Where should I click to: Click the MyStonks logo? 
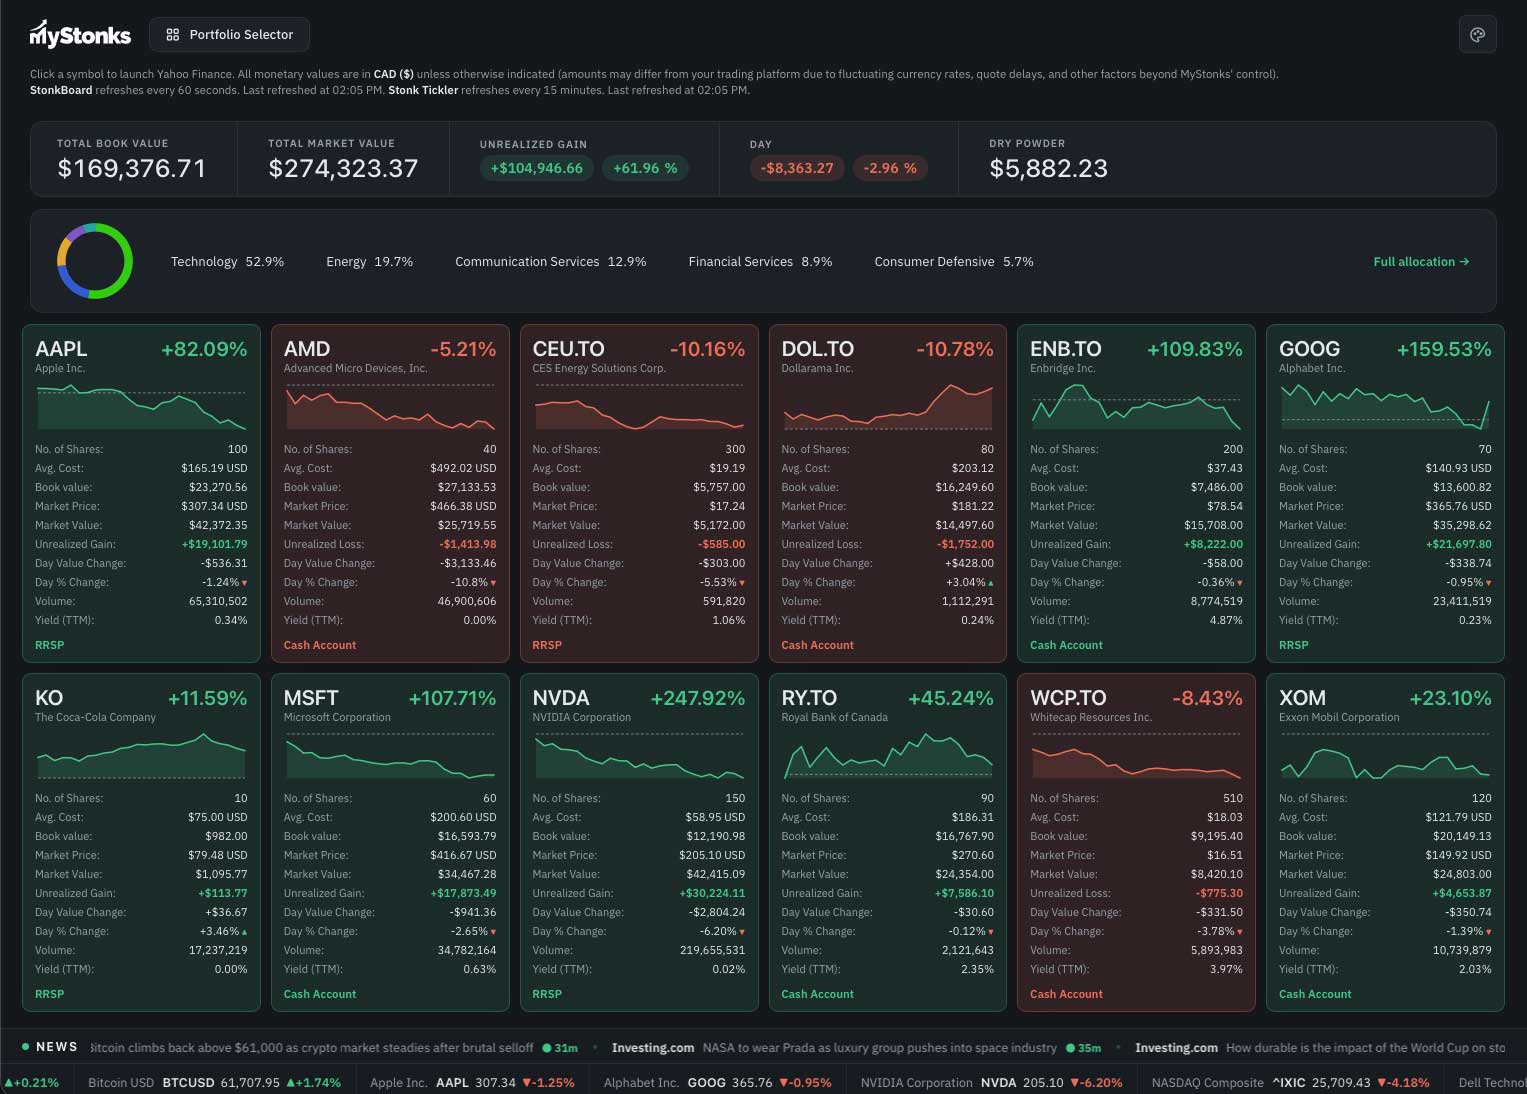(x=80, y=35)
